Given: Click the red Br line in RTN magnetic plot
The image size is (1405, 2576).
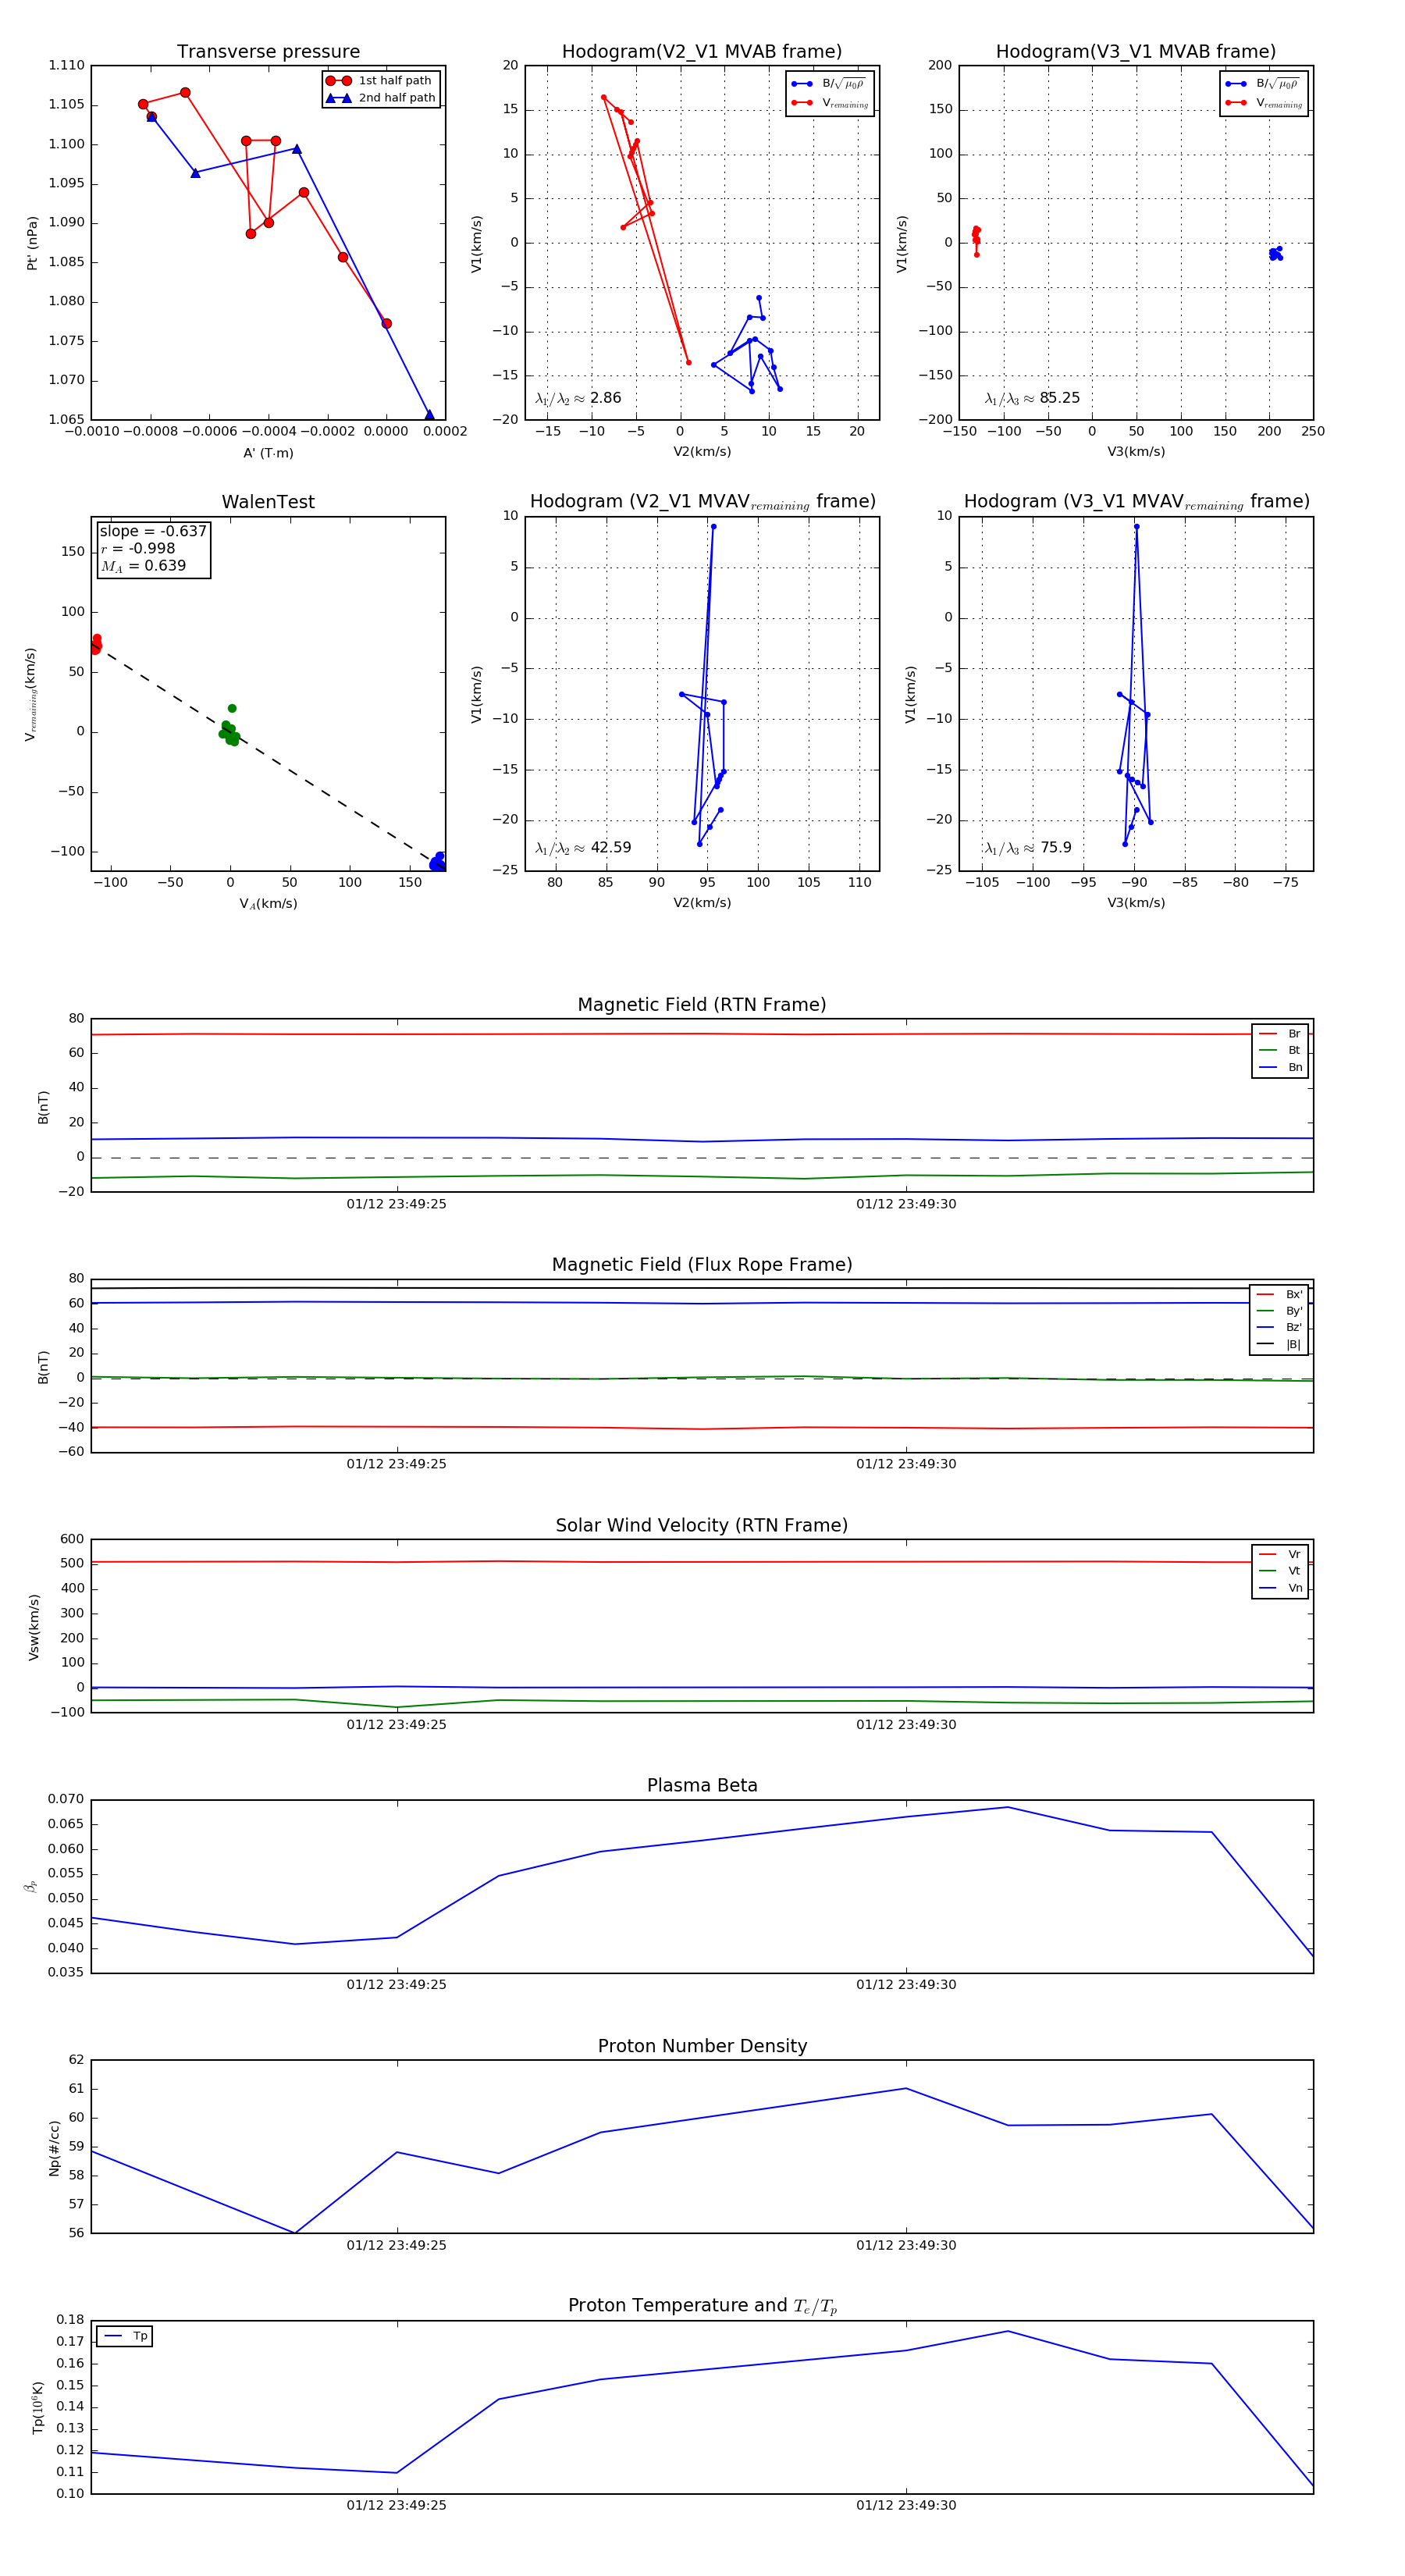Looking at the screenshot, I should pyautogui.click(x=702, y=1034).
